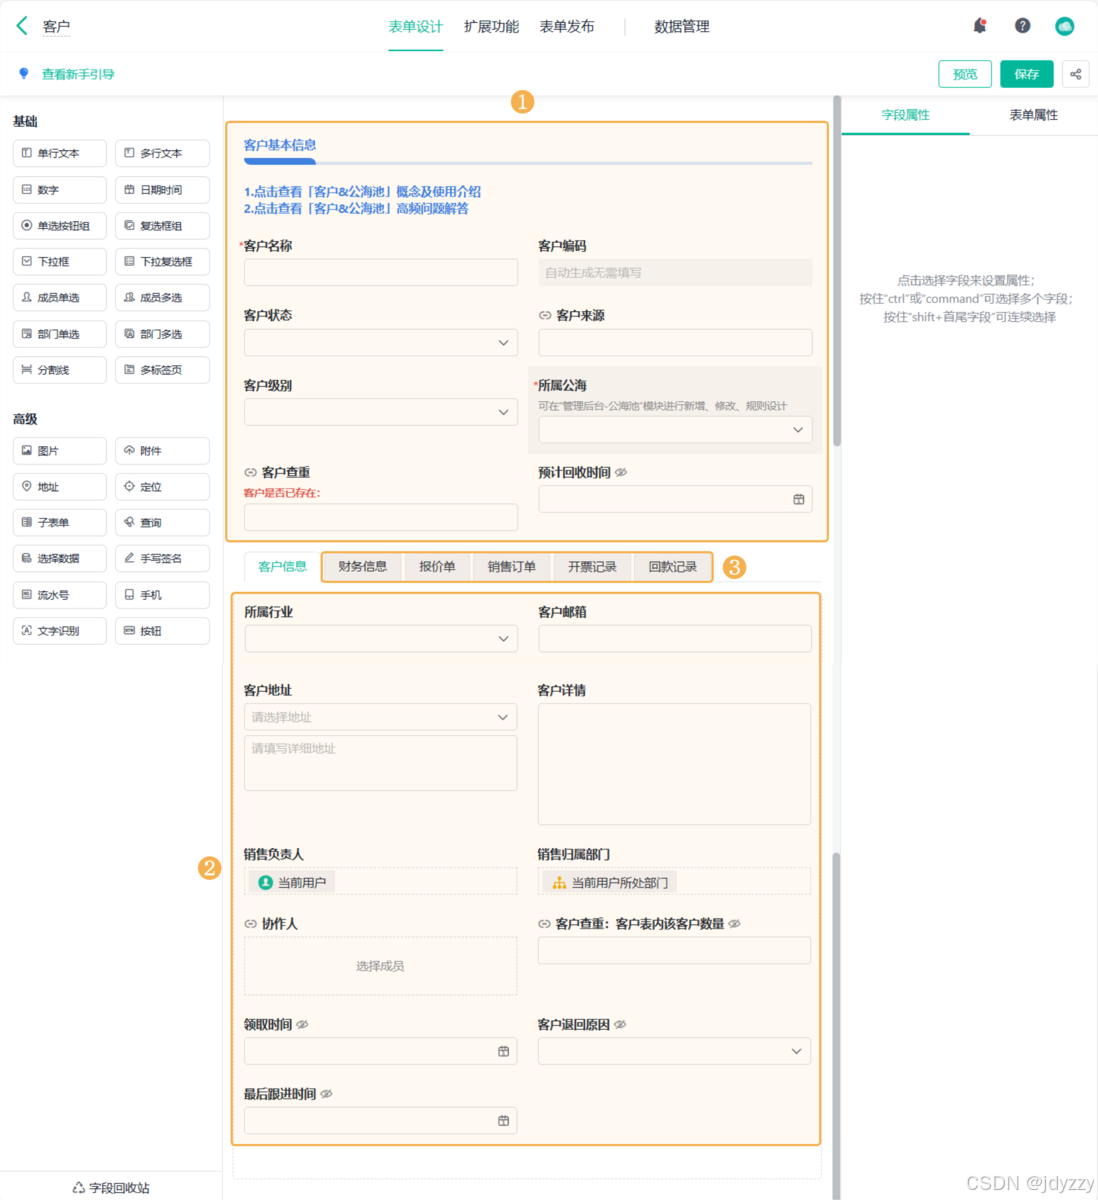Image resolution: width=1098 pixels, height=1200 pixels.
Task: Toggle hidden eye icon on 最后跟进时间
Action: coord(327,1094)
